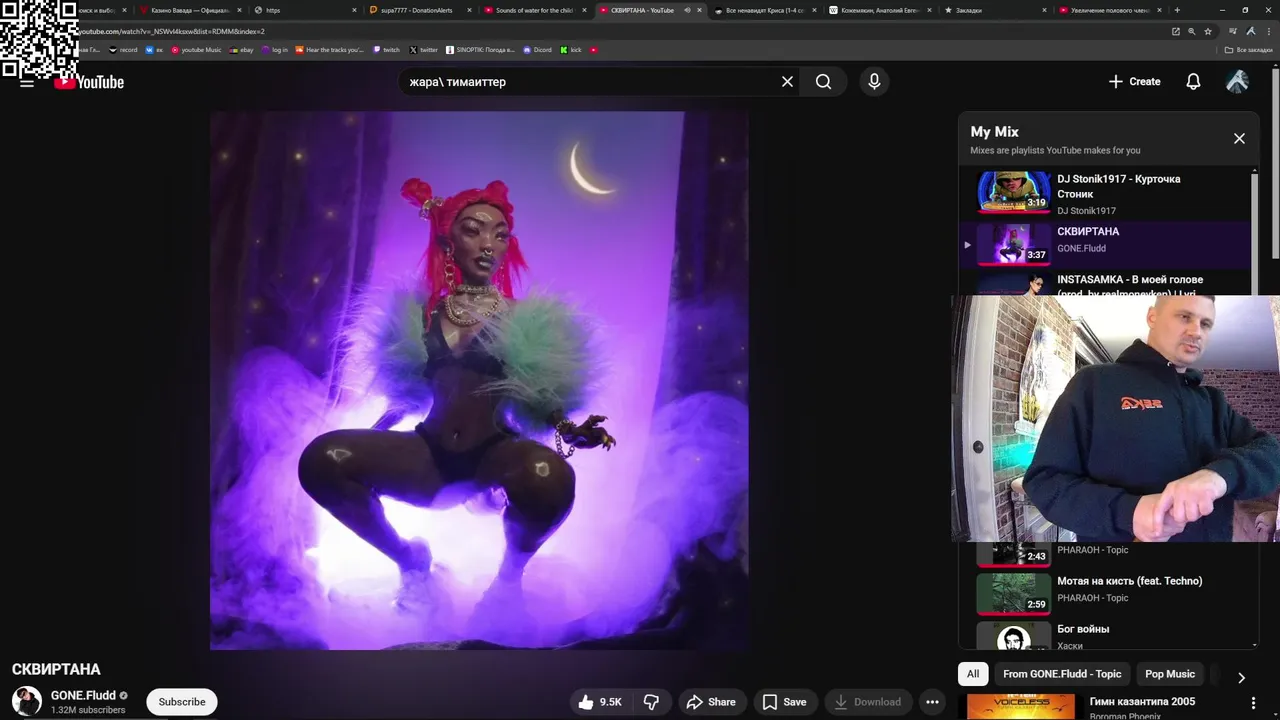Open browser zoom magnifier icon
Image resolution: width=1280 pixels, height=720 pixels.
(x=1191, y=31)
